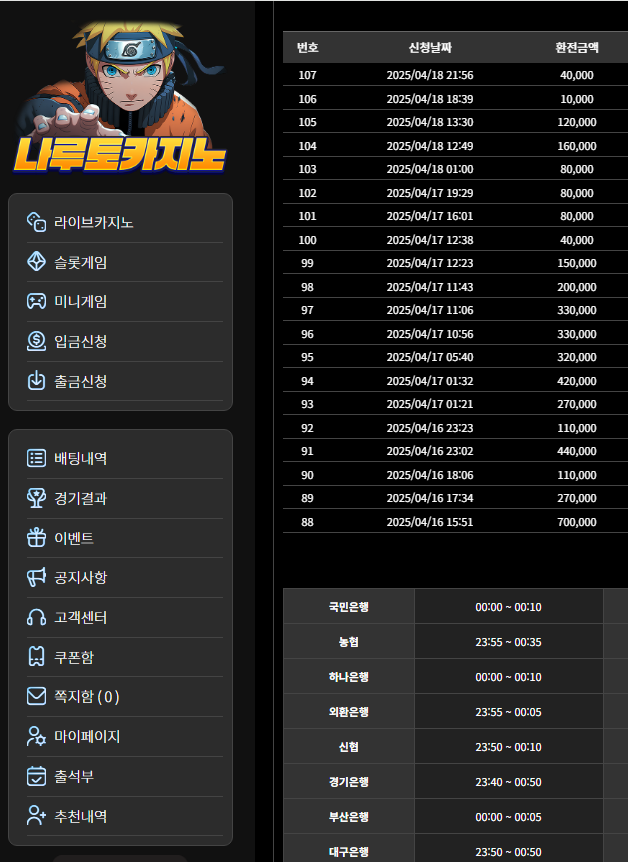This screenshot has width=628, height=862.
Task: Click the deposit request (입금신청) coin icon
Action: point(36,341)
